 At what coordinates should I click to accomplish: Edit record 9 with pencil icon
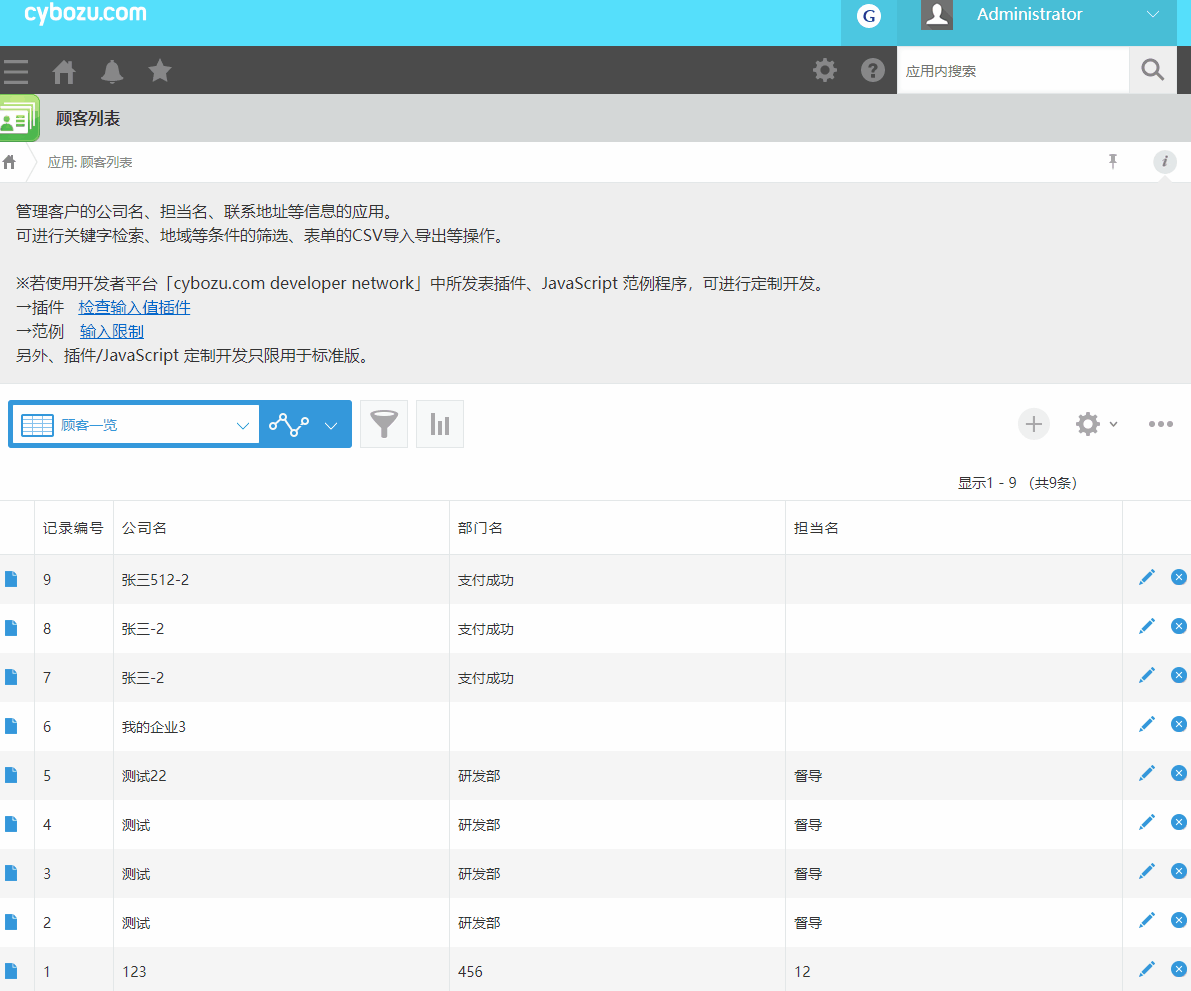pyautogui.click(x=1146, y=578)
